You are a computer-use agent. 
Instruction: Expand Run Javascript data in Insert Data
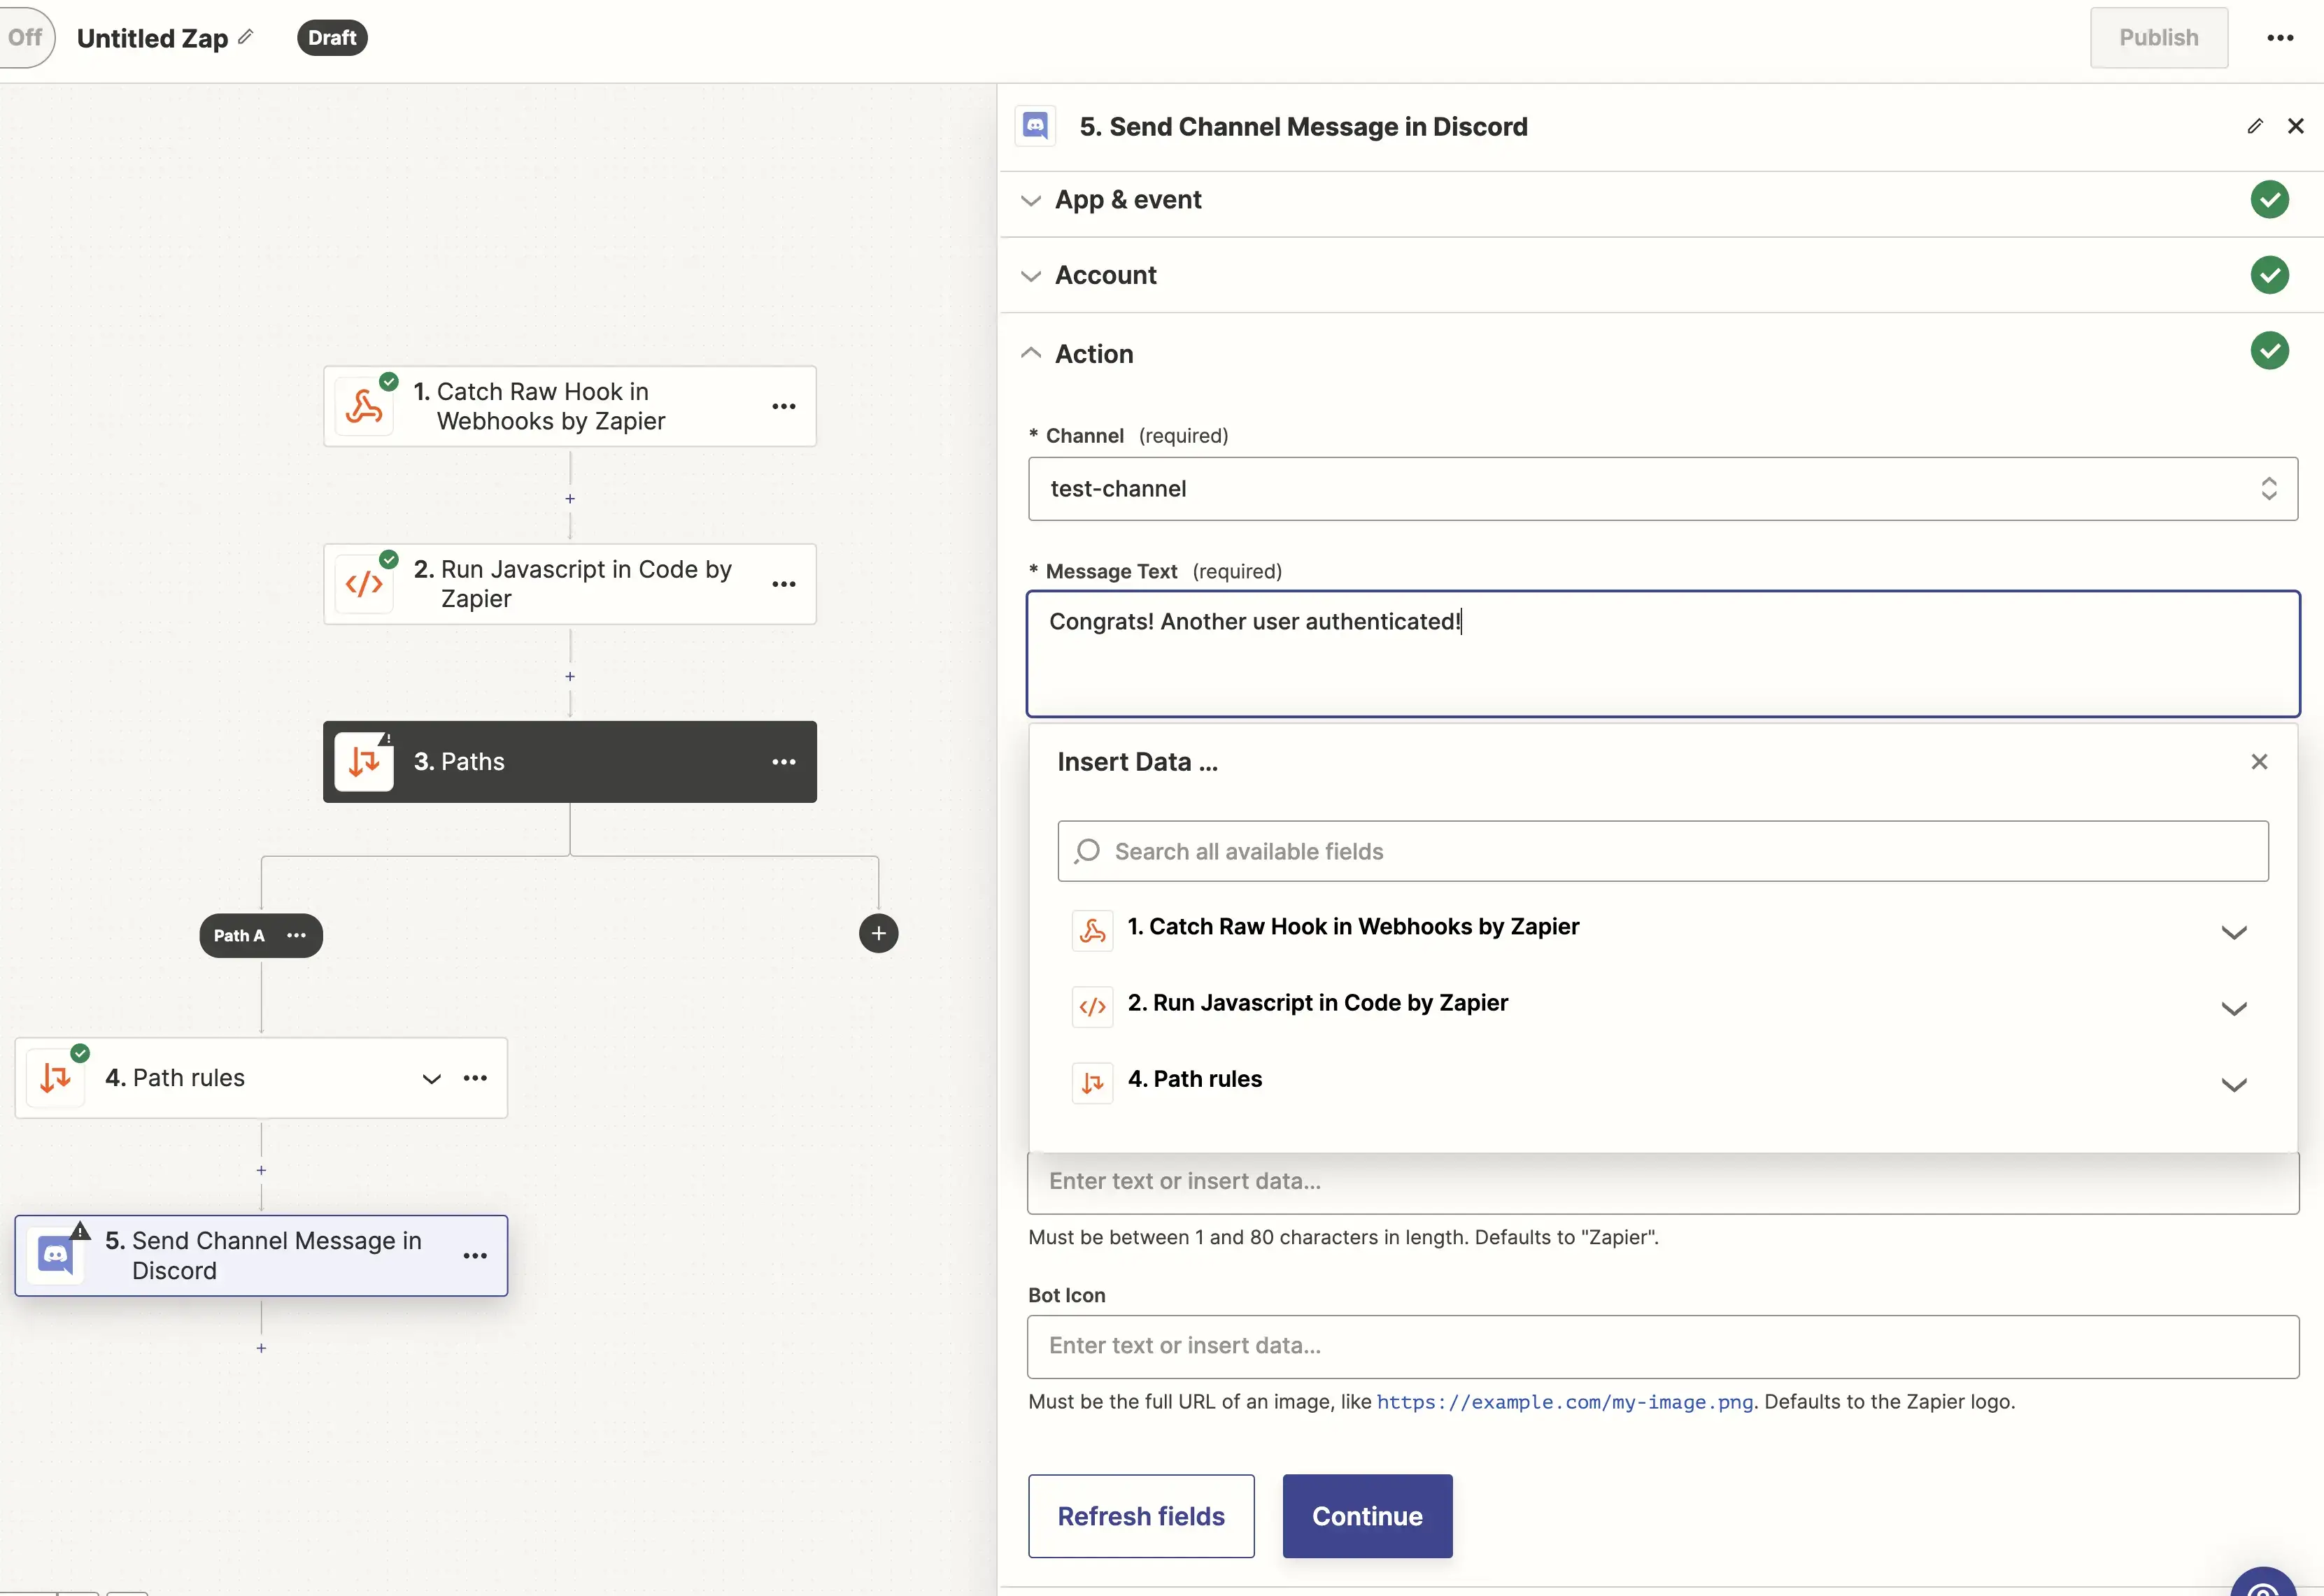[2233, 1008]
